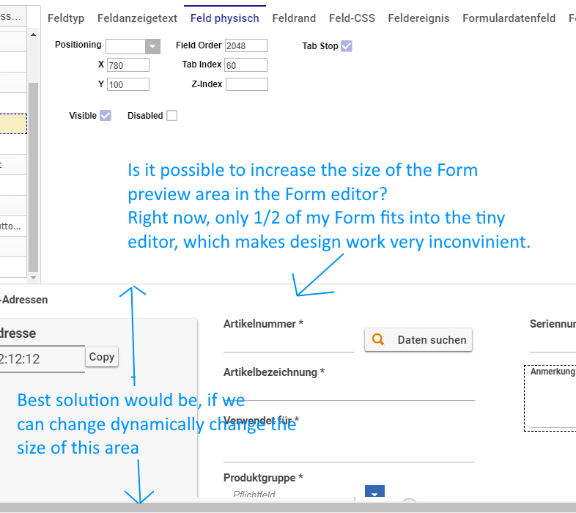
Task: Switch to the Formulardatenfeld tab
Action: (x=509, y=18)
